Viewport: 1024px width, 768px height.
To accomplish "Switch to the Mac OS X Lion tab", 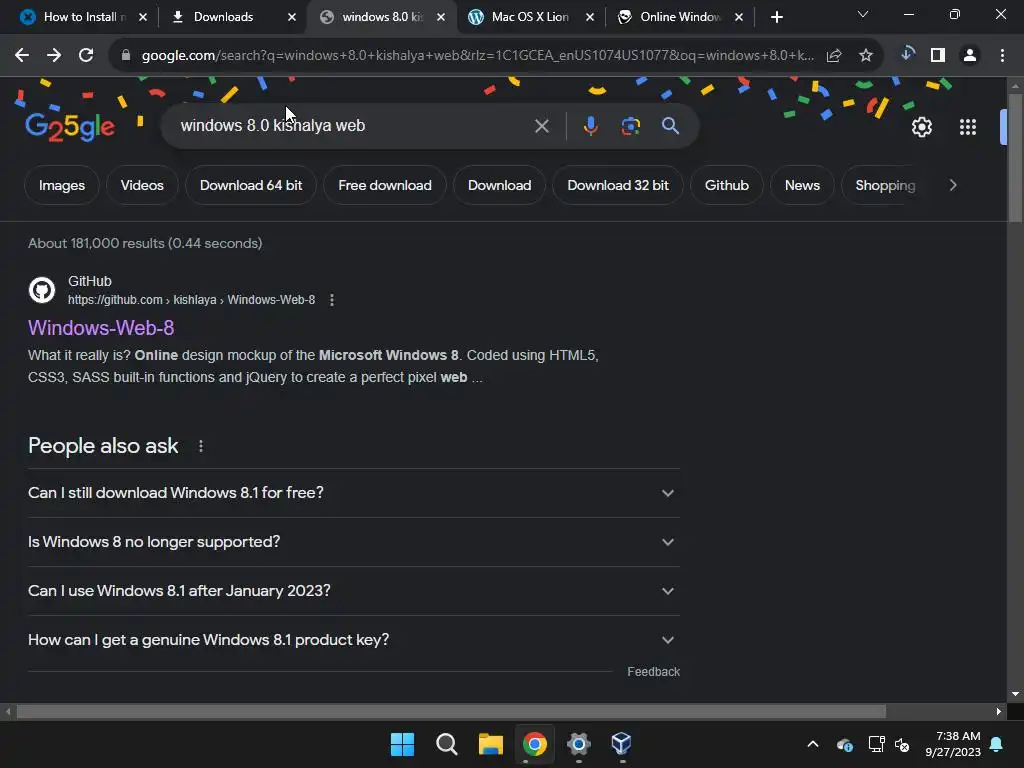I will coord(530,18).
